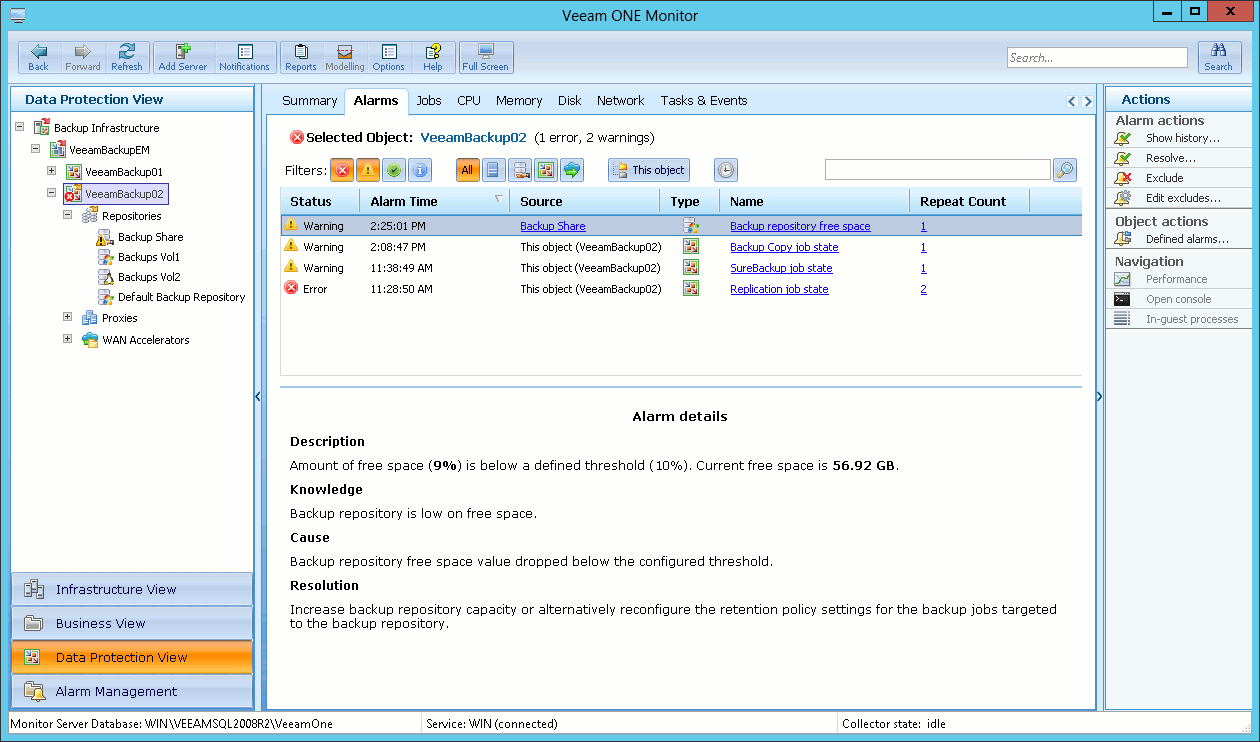Screen dimensions: 1260x742
Task: Switch to the Summary tab
Action: pyautogui.click(x=309, y=101)
